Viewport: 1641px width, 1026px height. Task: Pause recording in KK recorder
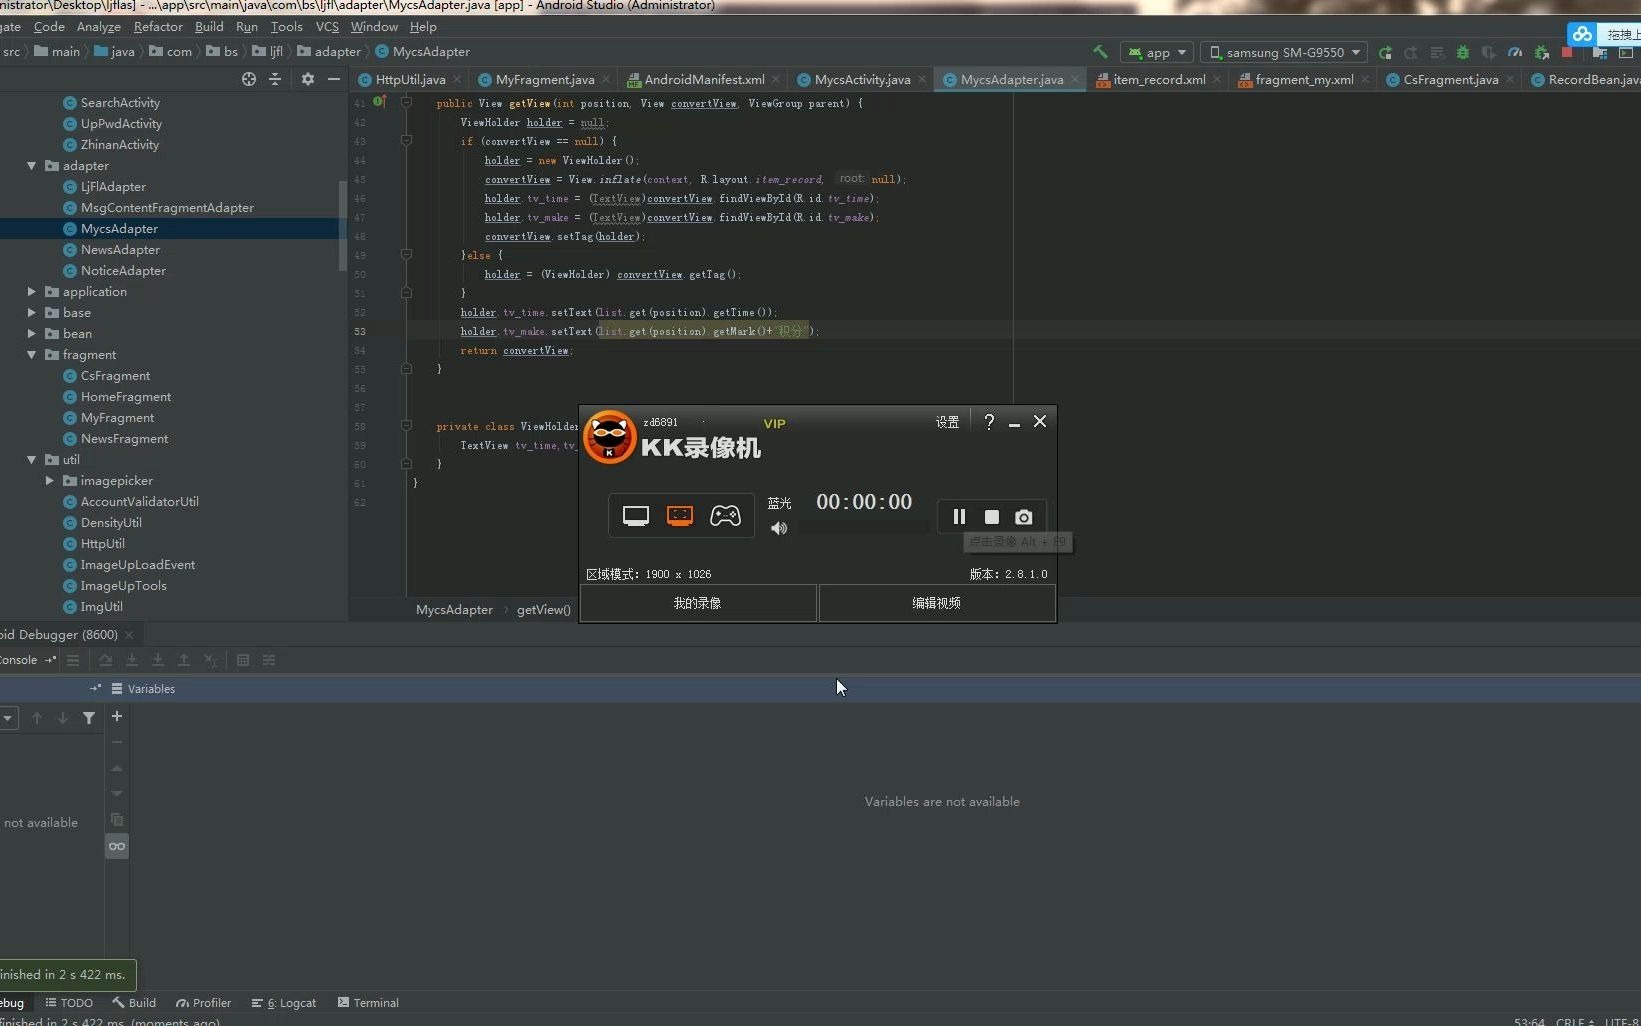[x=959, y=517]
